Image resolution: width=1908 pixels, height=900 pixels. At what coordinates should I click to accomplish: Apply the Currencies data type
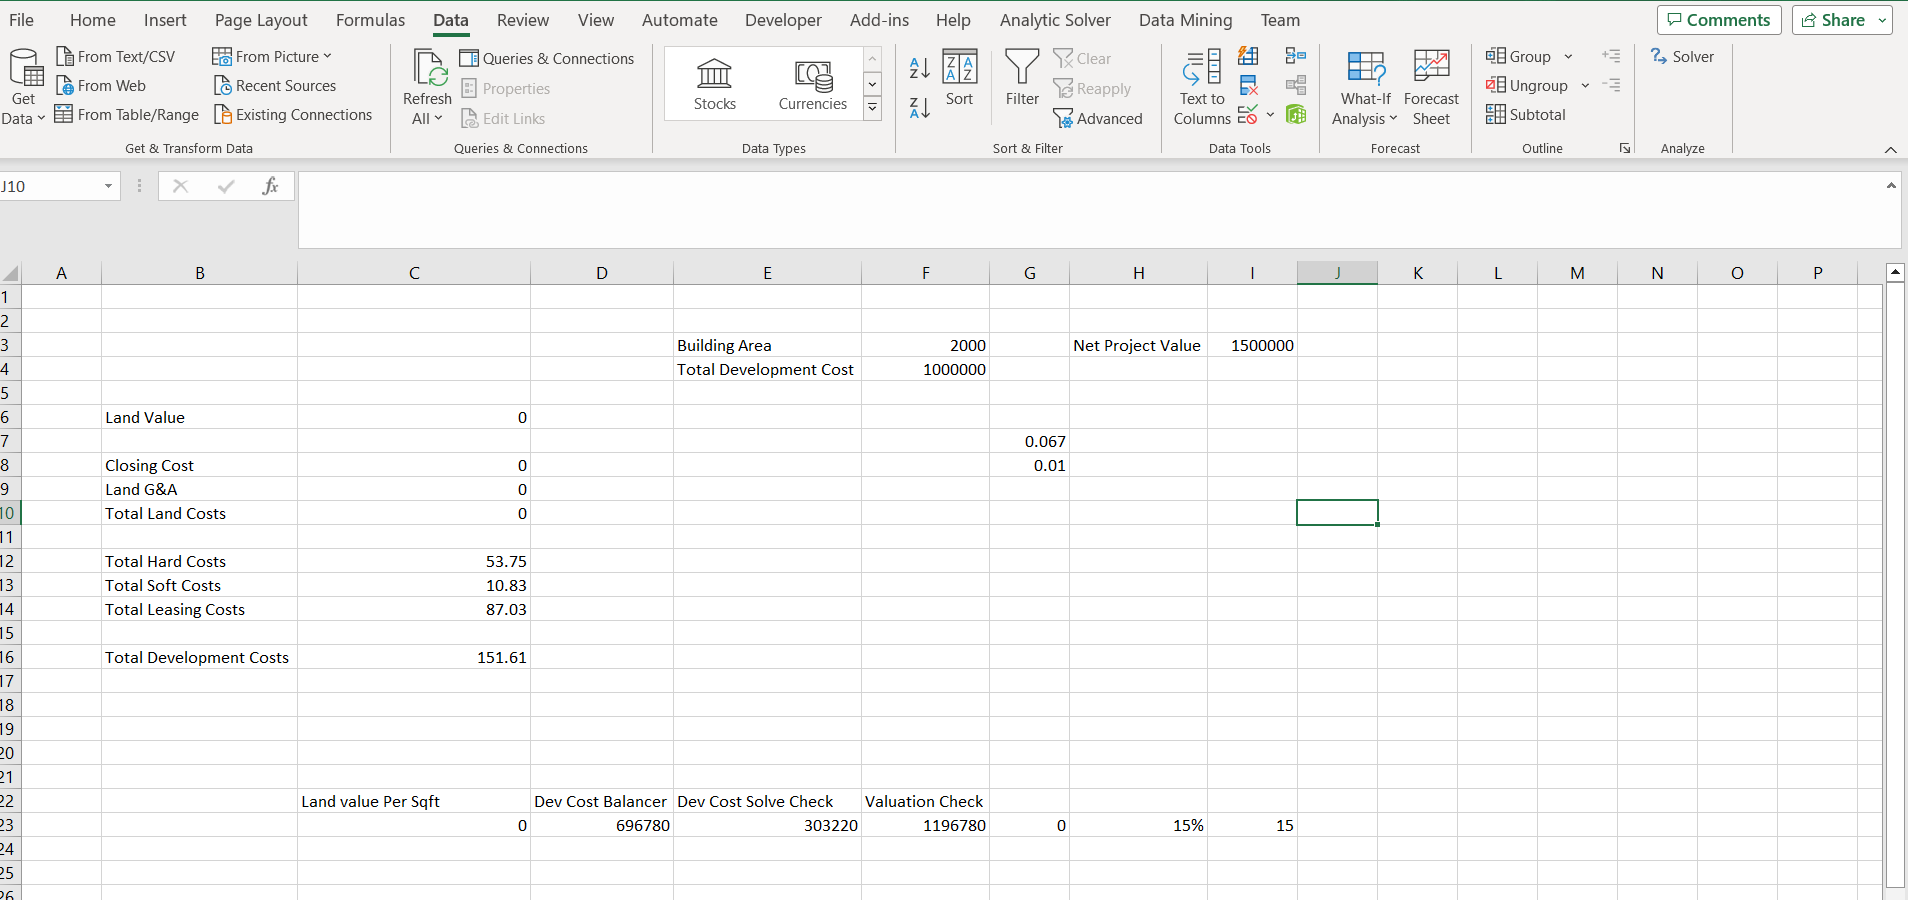pos(812,84)
